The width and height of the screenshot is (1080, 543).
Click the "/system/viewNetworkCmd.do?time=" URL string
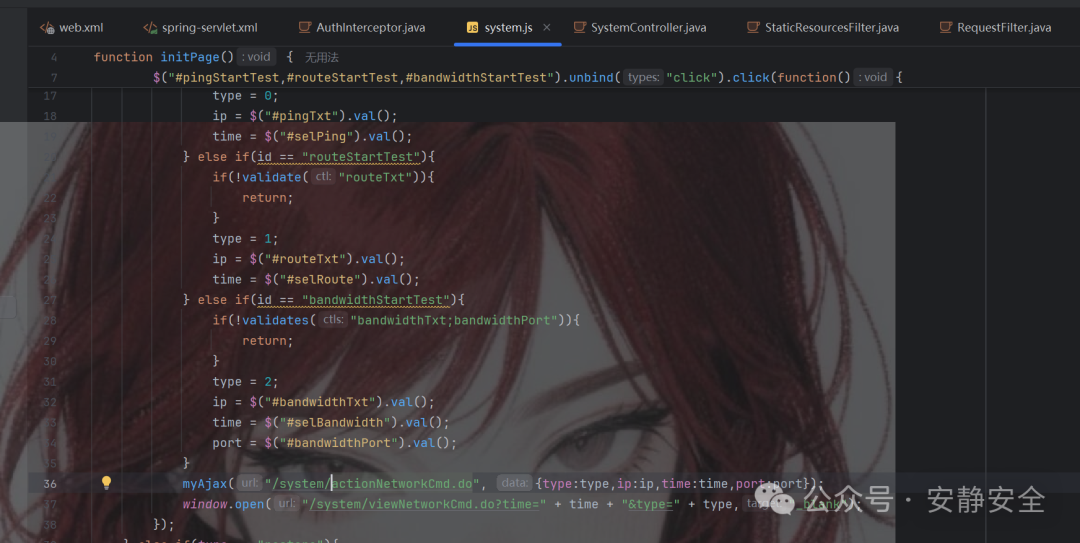(424, 504)
